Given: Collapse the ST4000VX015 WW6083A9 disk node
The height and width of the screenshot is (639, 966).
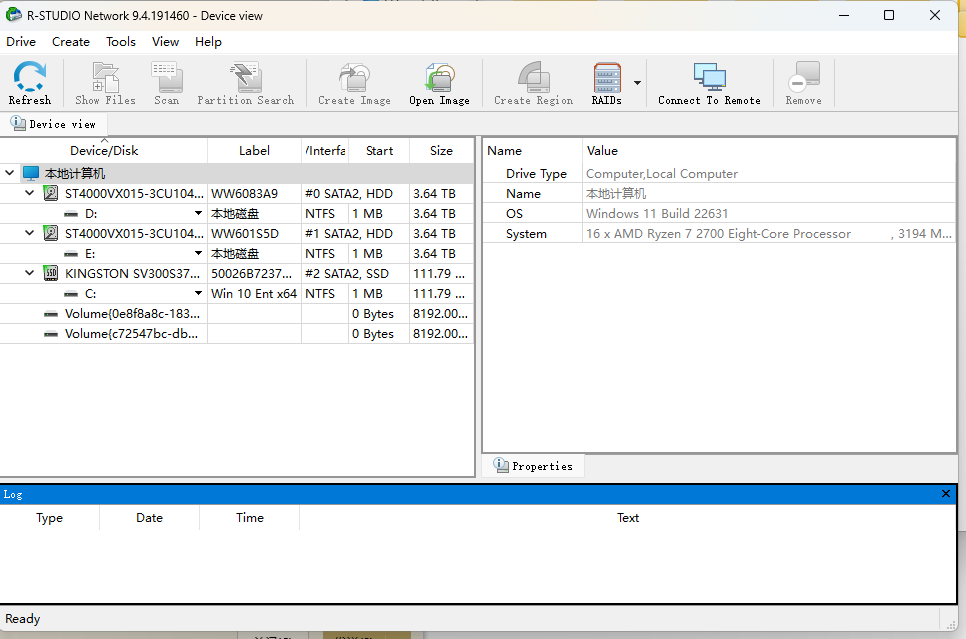Looking at the screenshot, I should click(x=29, y=193).
